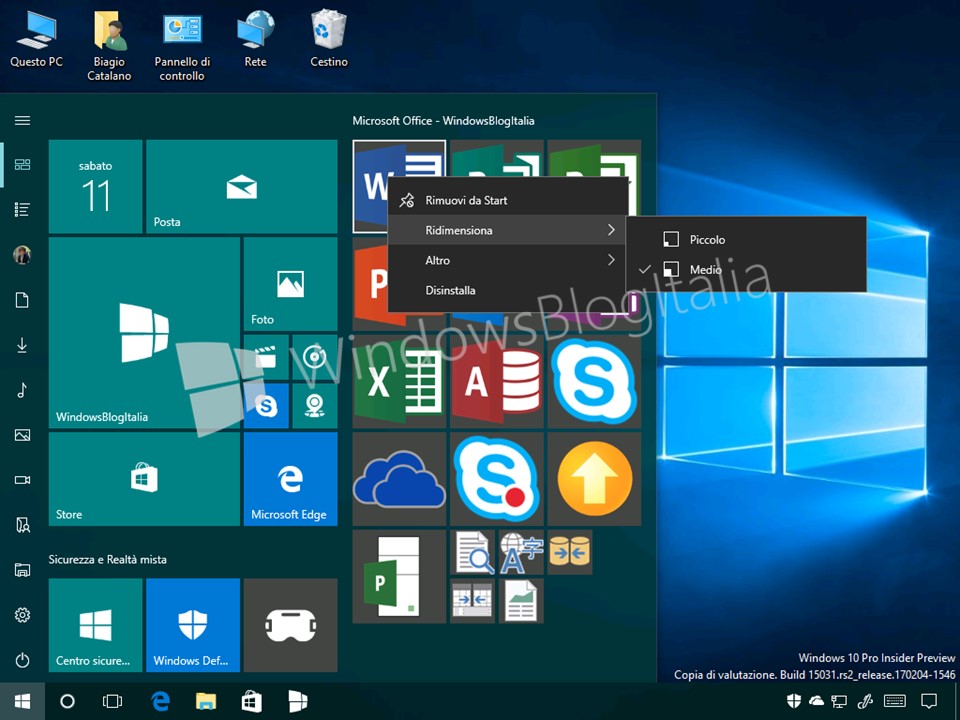Show touch keyboard from tray

[894, 701]
